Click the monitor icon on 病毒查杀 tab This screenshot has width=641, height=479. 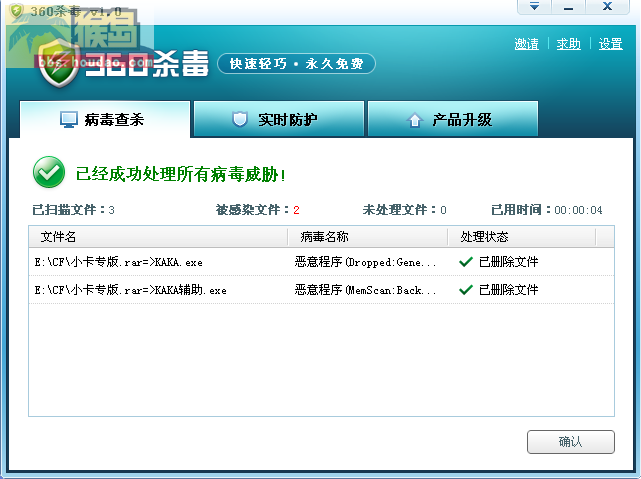tap(69, 119)
